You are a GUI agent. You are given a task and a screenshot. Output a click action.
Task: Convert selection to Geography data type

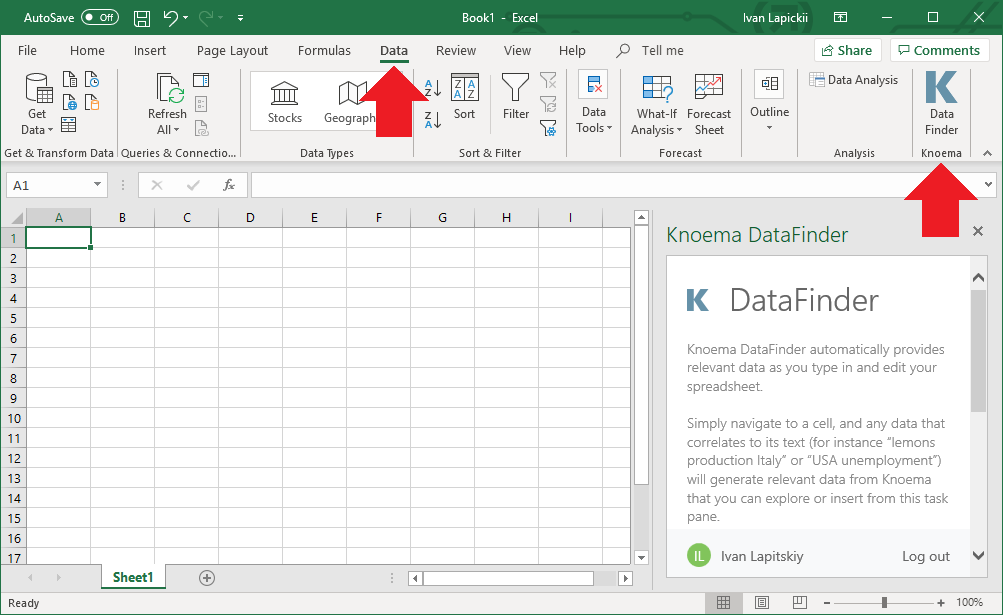[349, 101]
